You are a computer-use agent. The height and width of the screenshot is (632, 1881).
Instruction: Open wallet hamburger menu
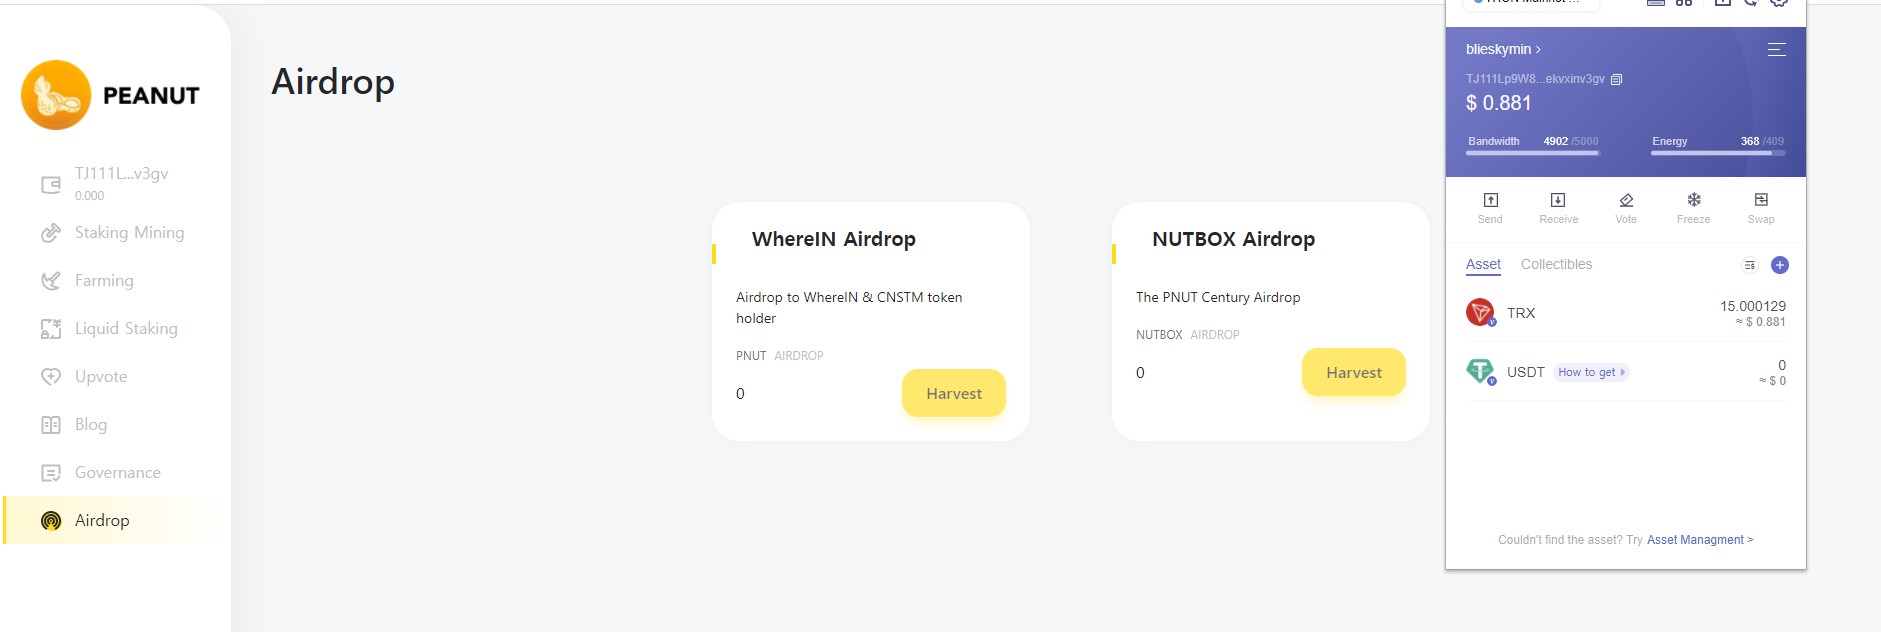(x=1777, y=49)
